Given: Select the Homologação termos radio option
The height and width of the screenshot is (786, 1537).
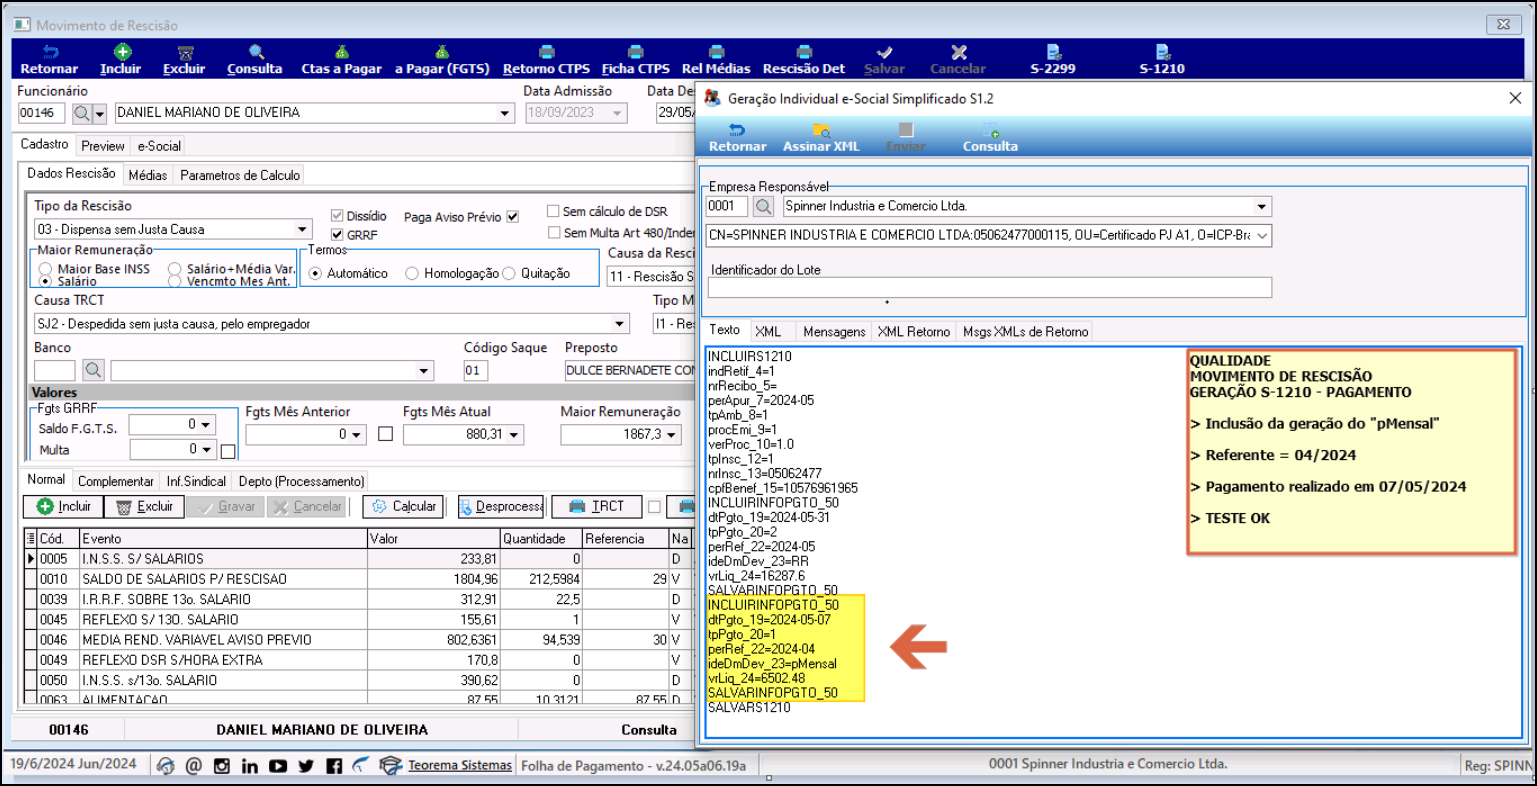Looking at the screenshot, I should click(412, 273).
